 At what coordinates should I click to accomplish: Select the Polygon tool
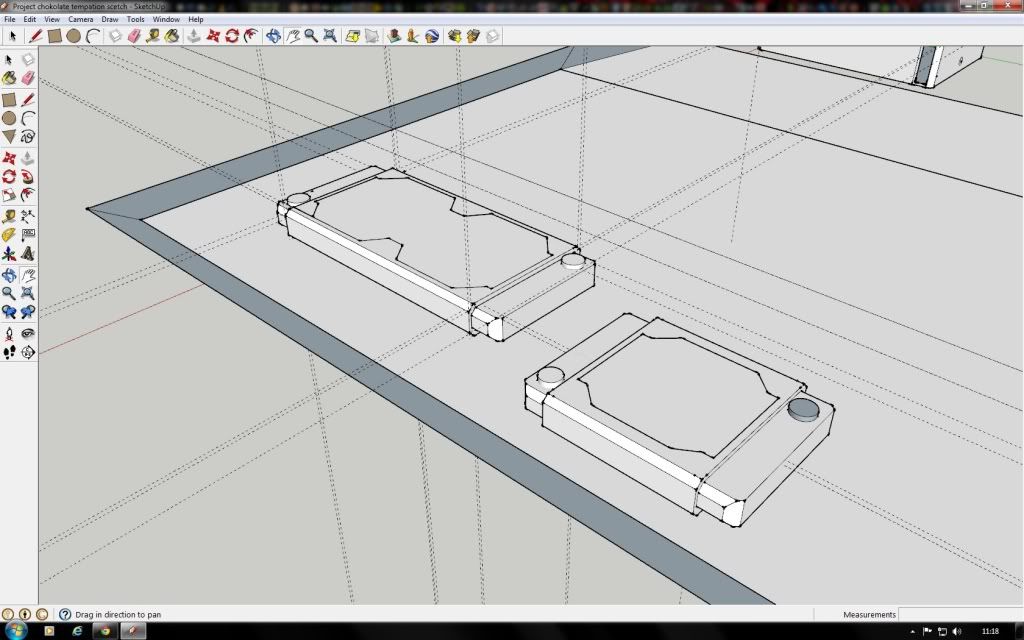click(x=9, y=136)
